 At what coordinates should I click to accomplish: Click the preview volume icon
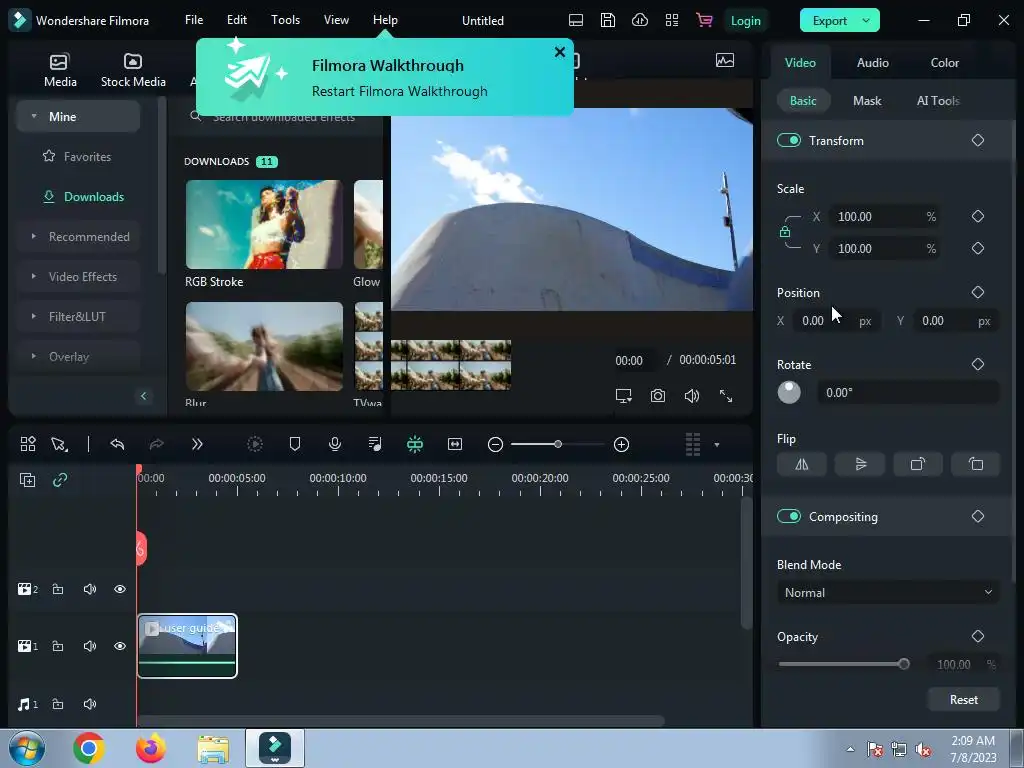(x=692, y=396)
